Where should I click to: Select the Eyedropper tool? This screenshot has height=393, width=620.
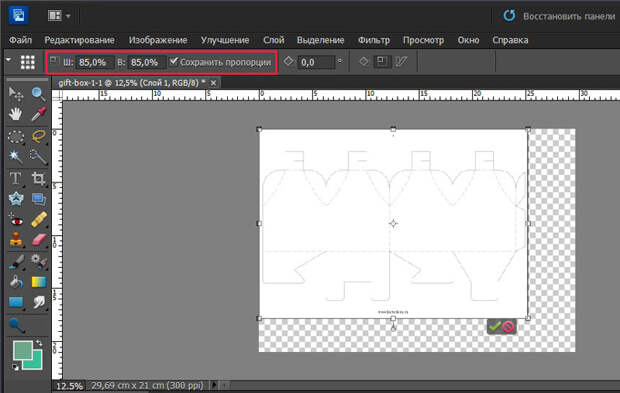pos(38,114)
